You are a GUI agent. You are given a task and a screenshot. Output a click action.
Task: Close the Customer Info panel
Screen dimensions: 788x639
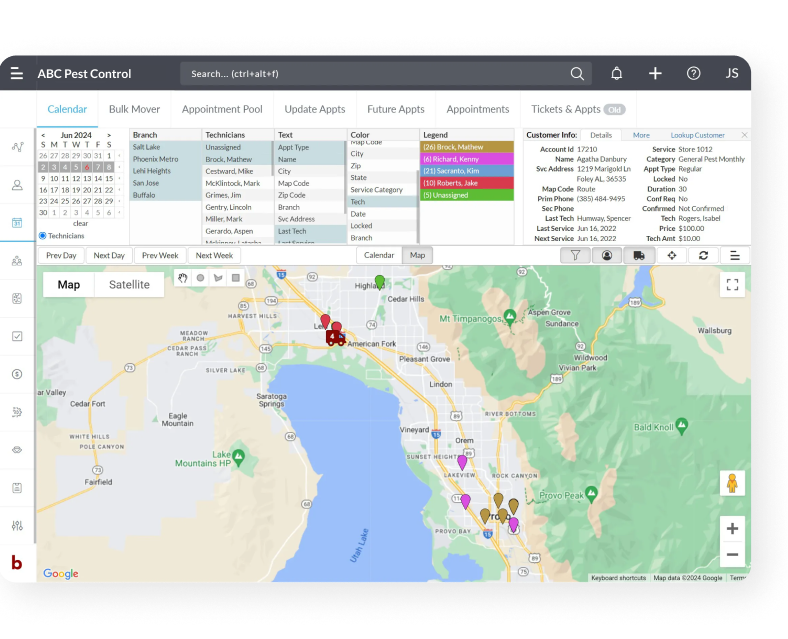tap(744, 135)
